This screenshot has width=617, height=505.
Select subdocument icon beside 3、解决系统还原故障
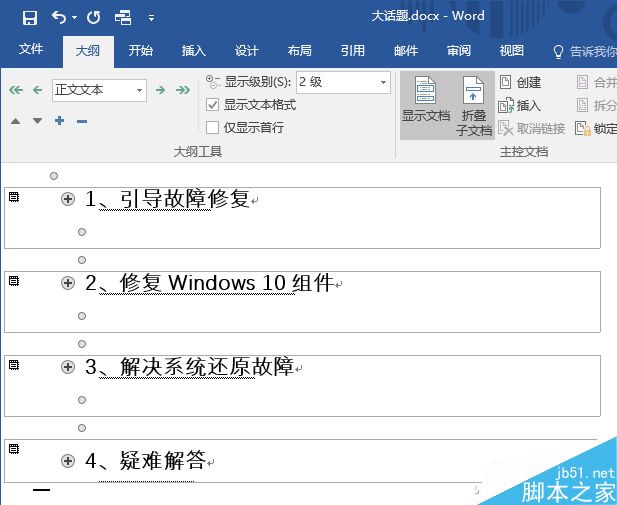point(14,365)
